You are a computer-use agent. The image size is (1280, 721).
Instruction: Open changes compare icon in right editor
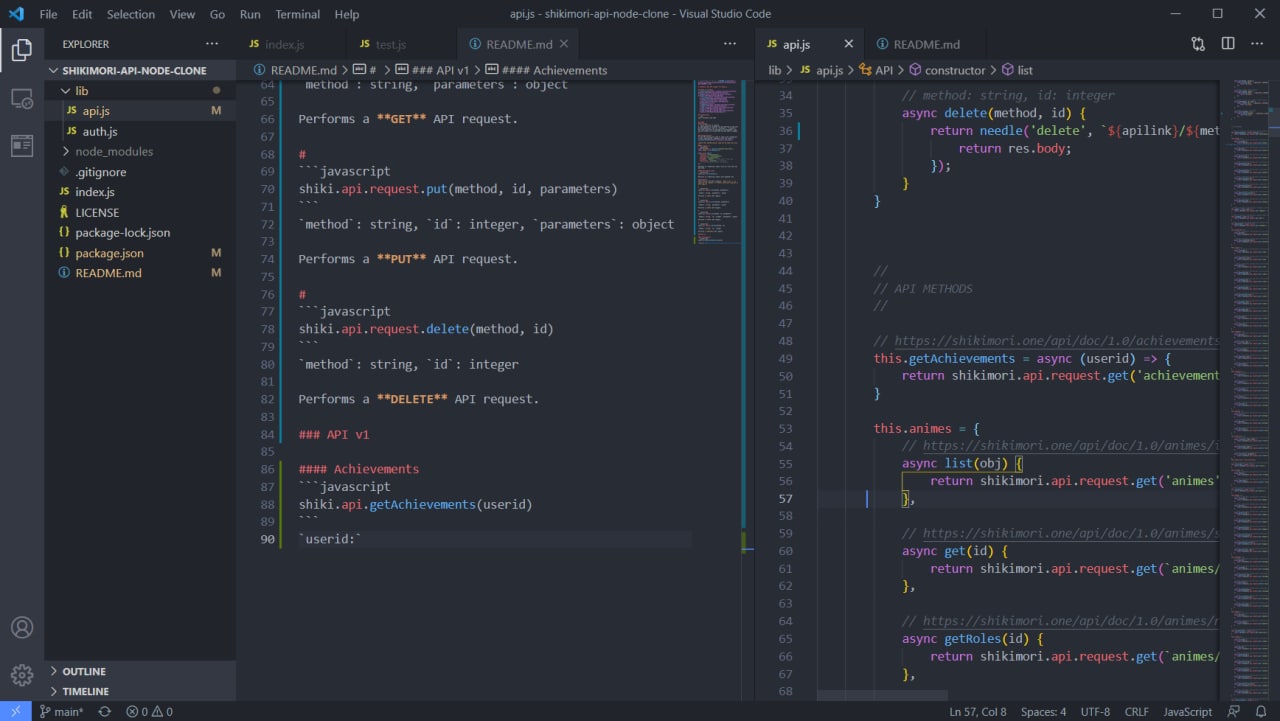pyautogui.click(x=1198, y=44)
